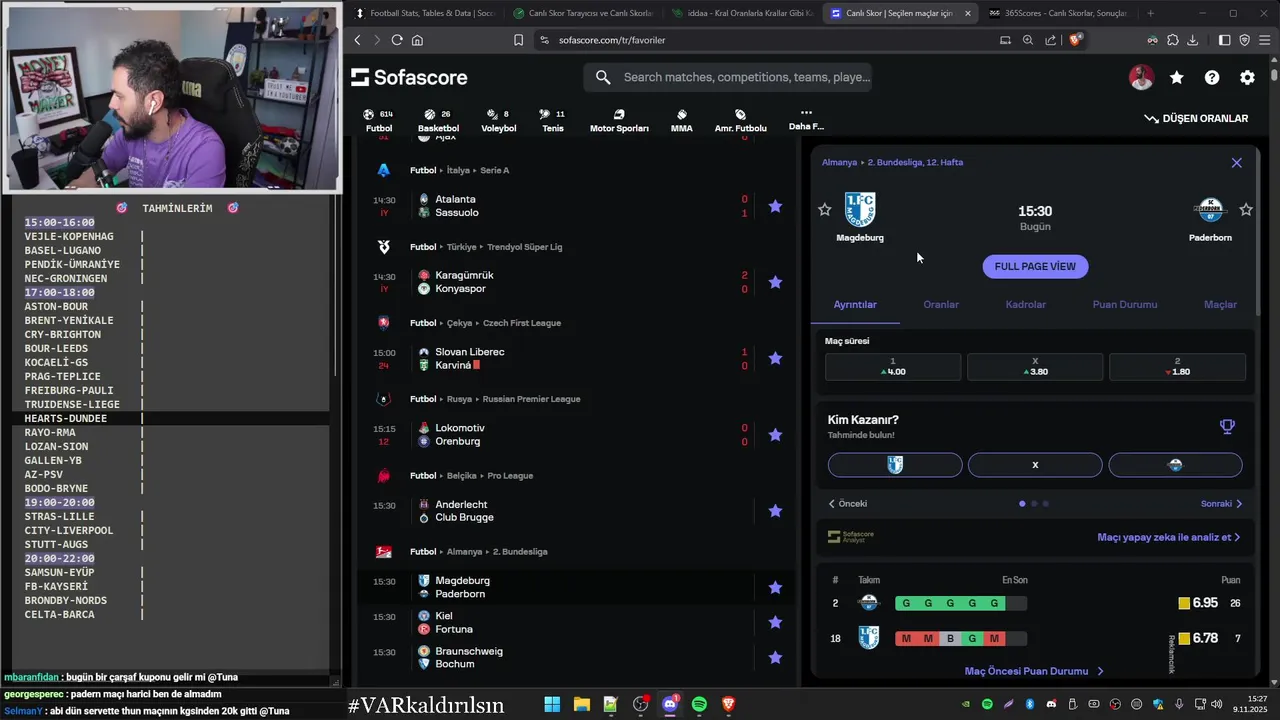Image resolution: width=1280 pixels, height=720 pixels.
Task: Open the Czech First League header
Action: 485,323
